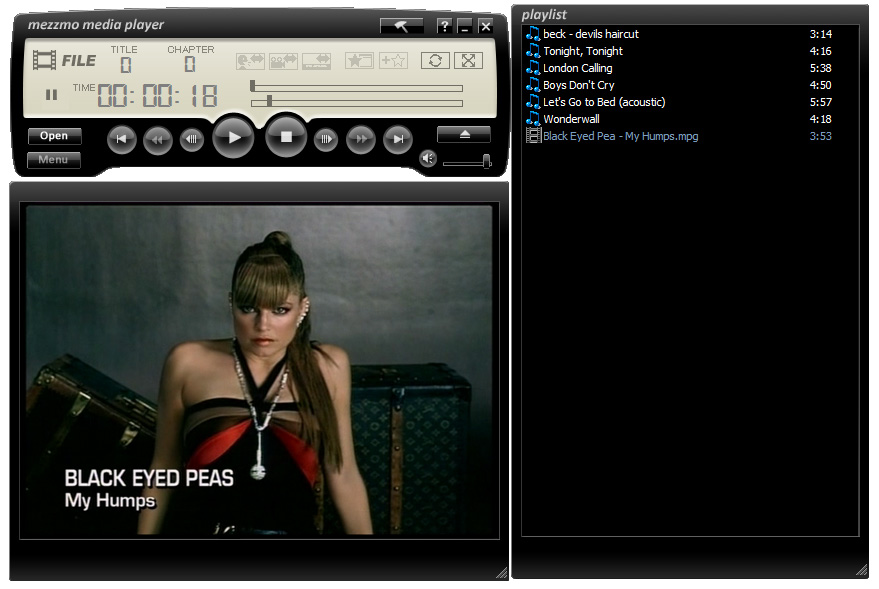Click the music note icon beside Wonderwall

pyautogui.click(x=533, y=119)
